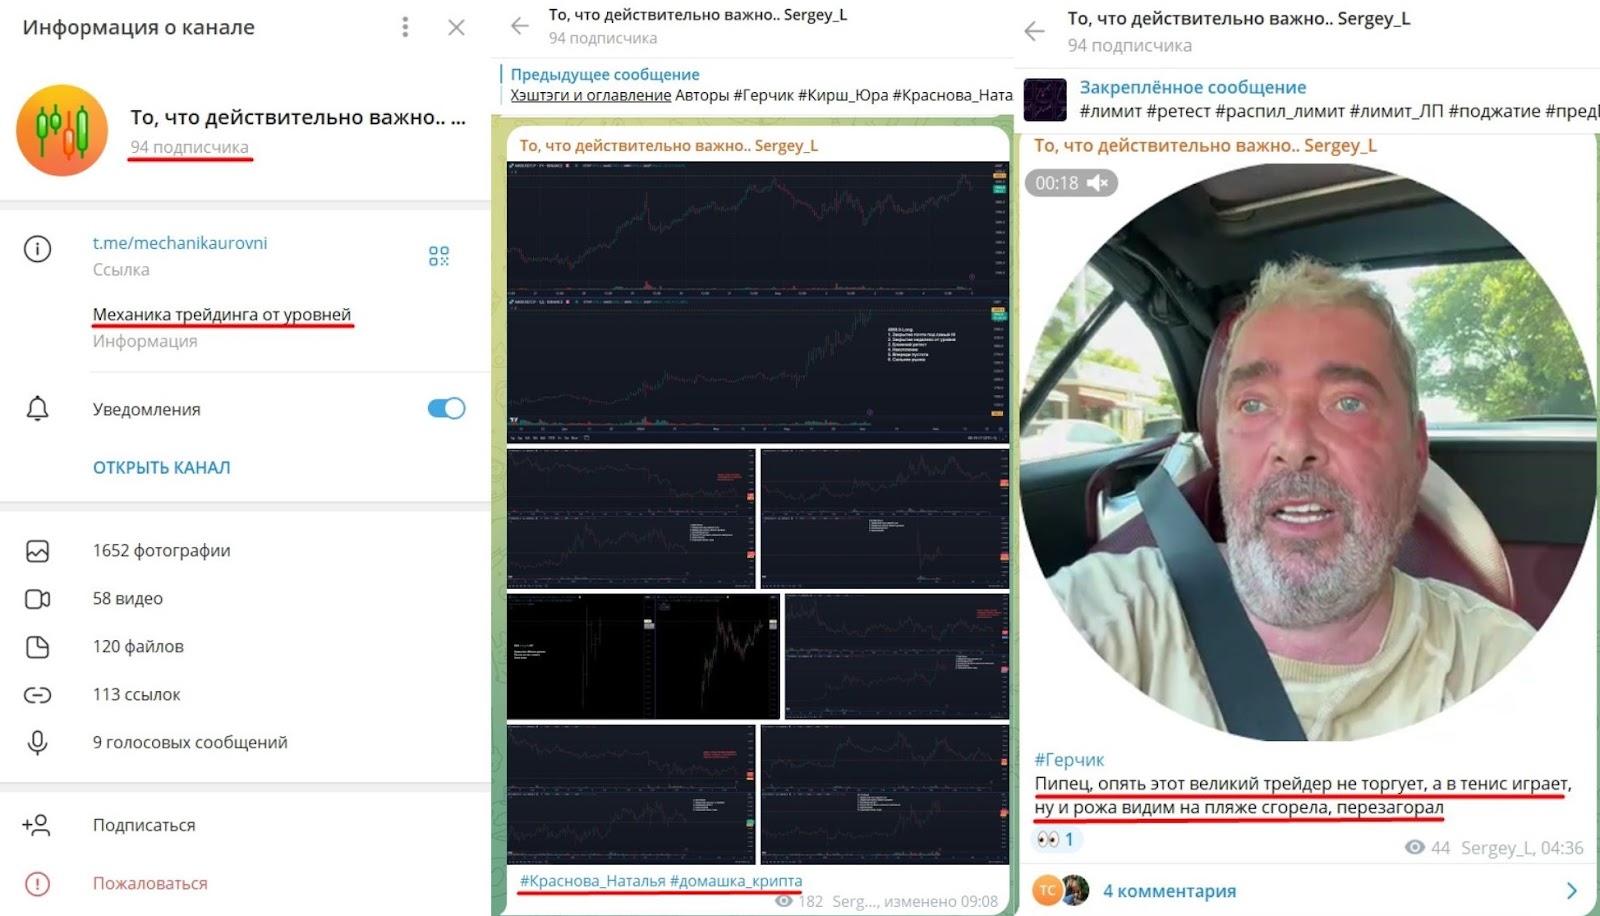This screenshot has height=916, width=1600.
Task: Open the 9 голосовых сообщений list
Action: pos(190,742)
